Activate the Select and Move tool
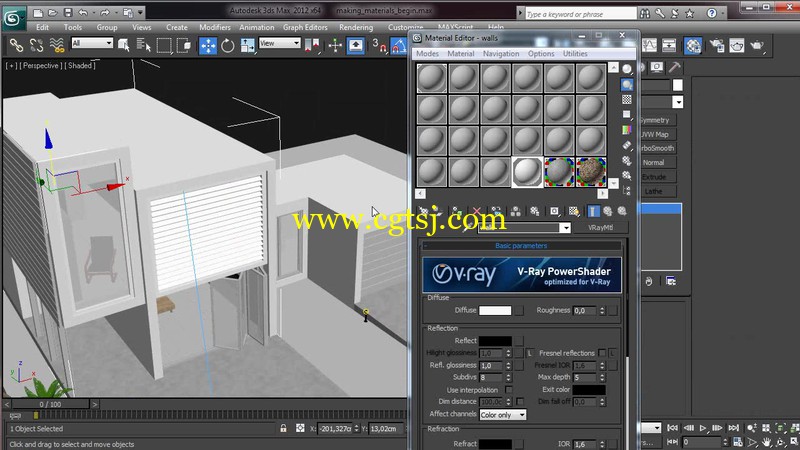 click(x=208, y=45)
